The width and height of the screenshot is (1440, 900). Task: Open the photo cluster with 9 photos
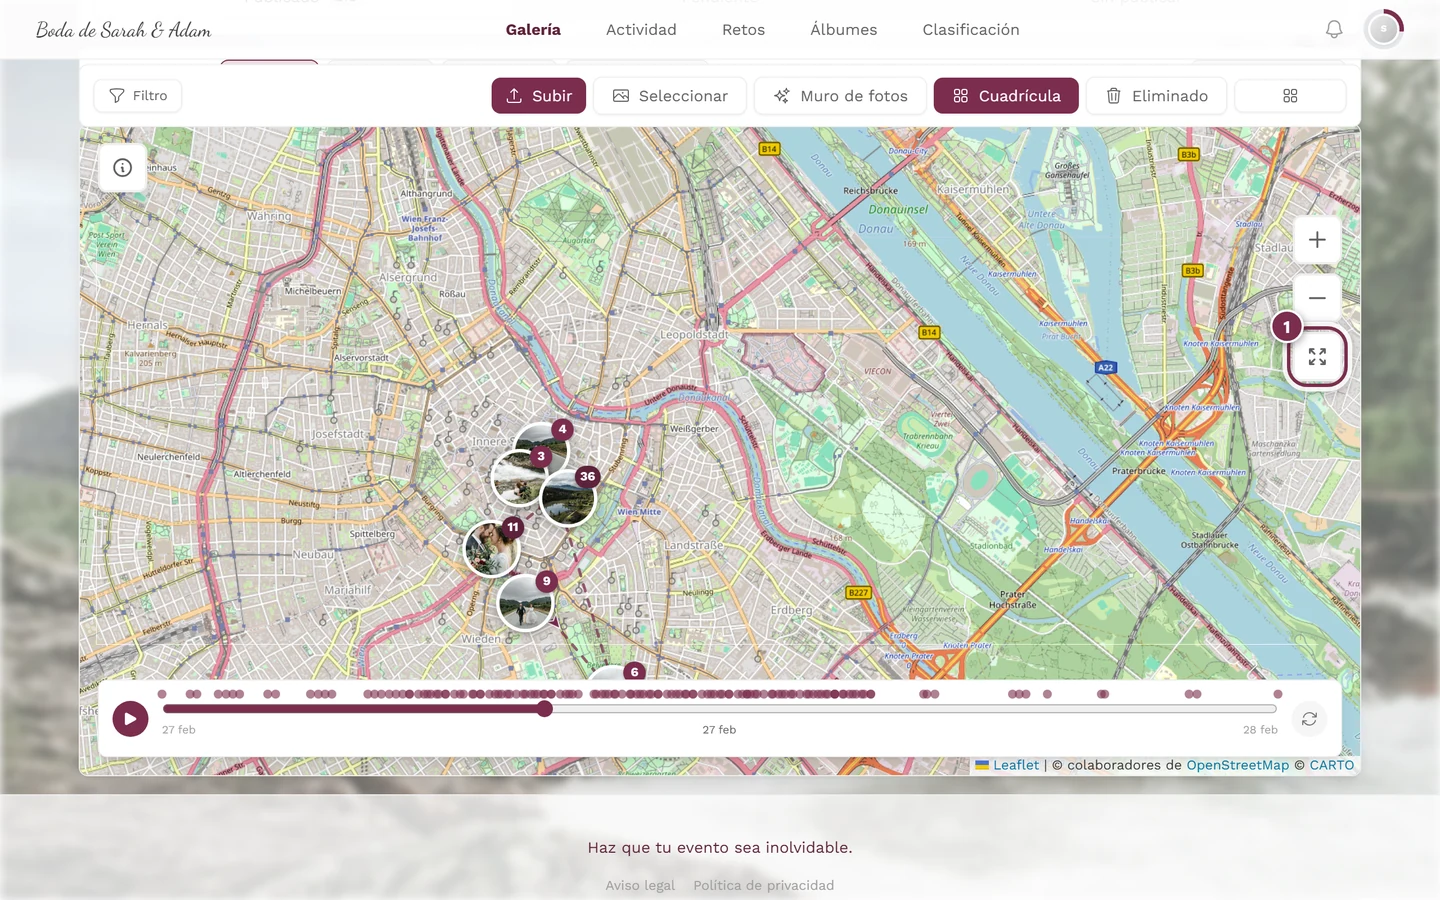(525, 602)
